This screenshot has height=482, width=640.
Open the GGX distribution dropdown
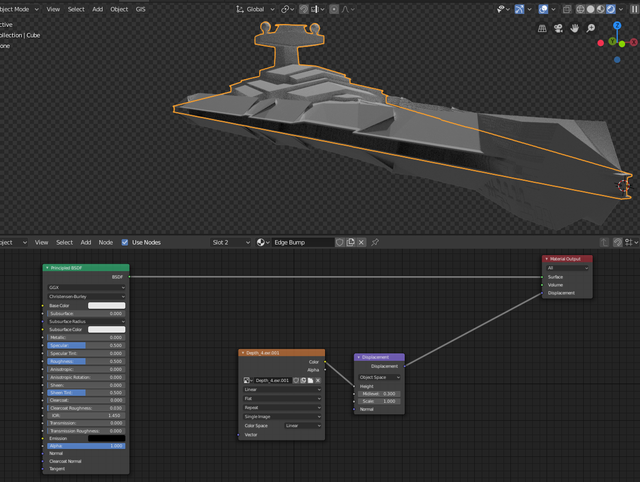pos(86,287)
